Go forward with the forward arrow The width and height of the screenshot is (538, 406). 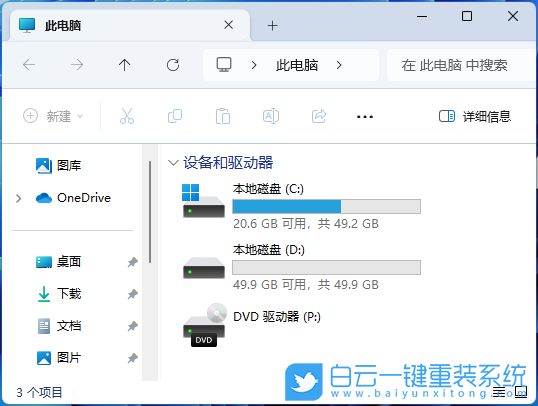pos(77,65)
